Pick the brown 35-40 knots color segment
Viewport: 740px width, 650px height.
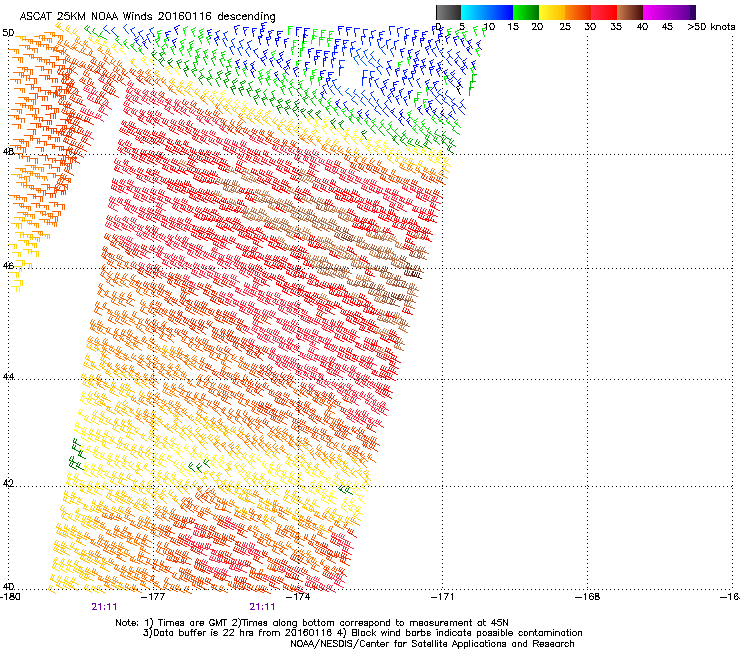[630, 12]
